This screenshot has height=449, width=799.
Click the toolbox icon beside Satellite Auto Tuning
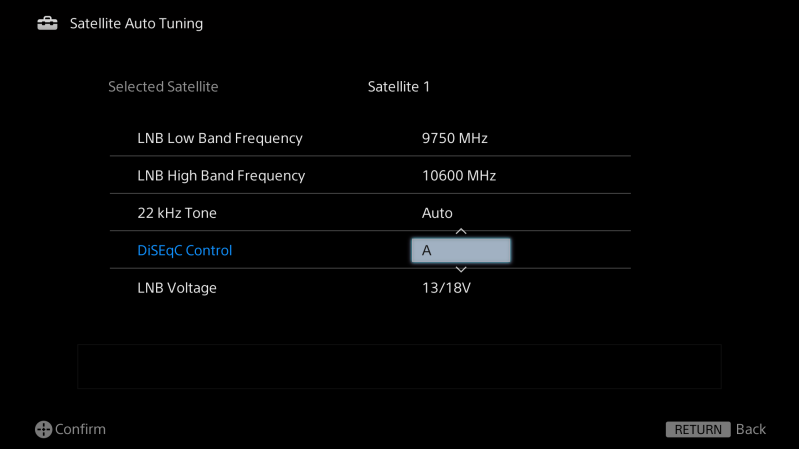click(x=47, y=23)
